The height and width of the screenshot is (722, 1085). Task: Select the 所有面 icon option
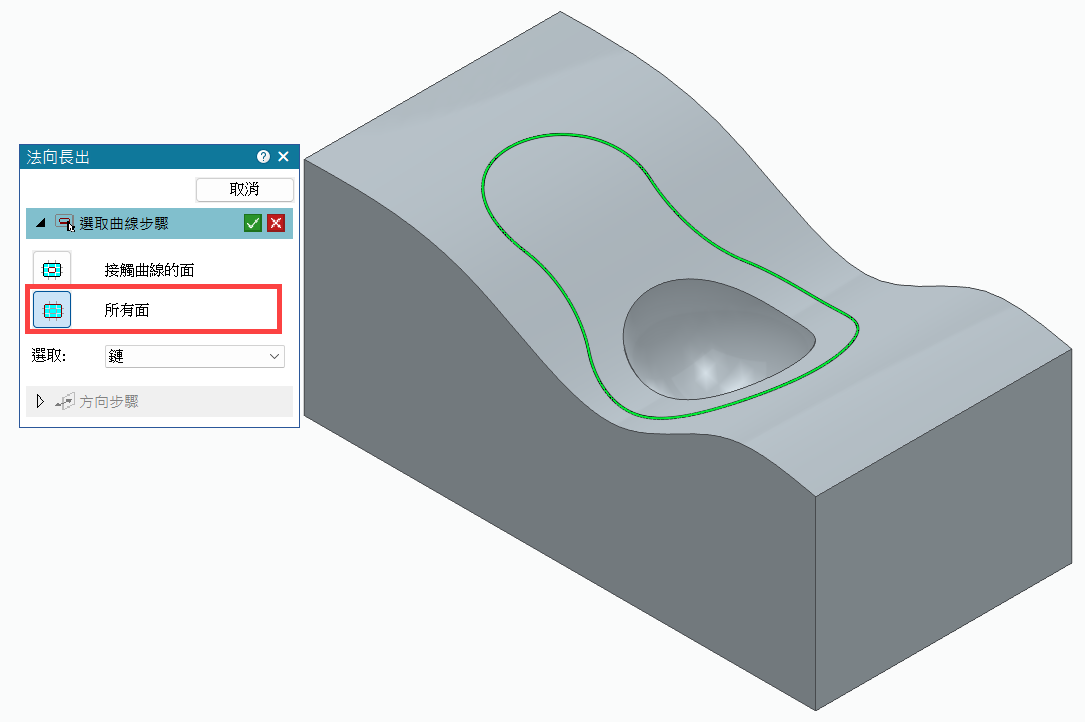52,309
